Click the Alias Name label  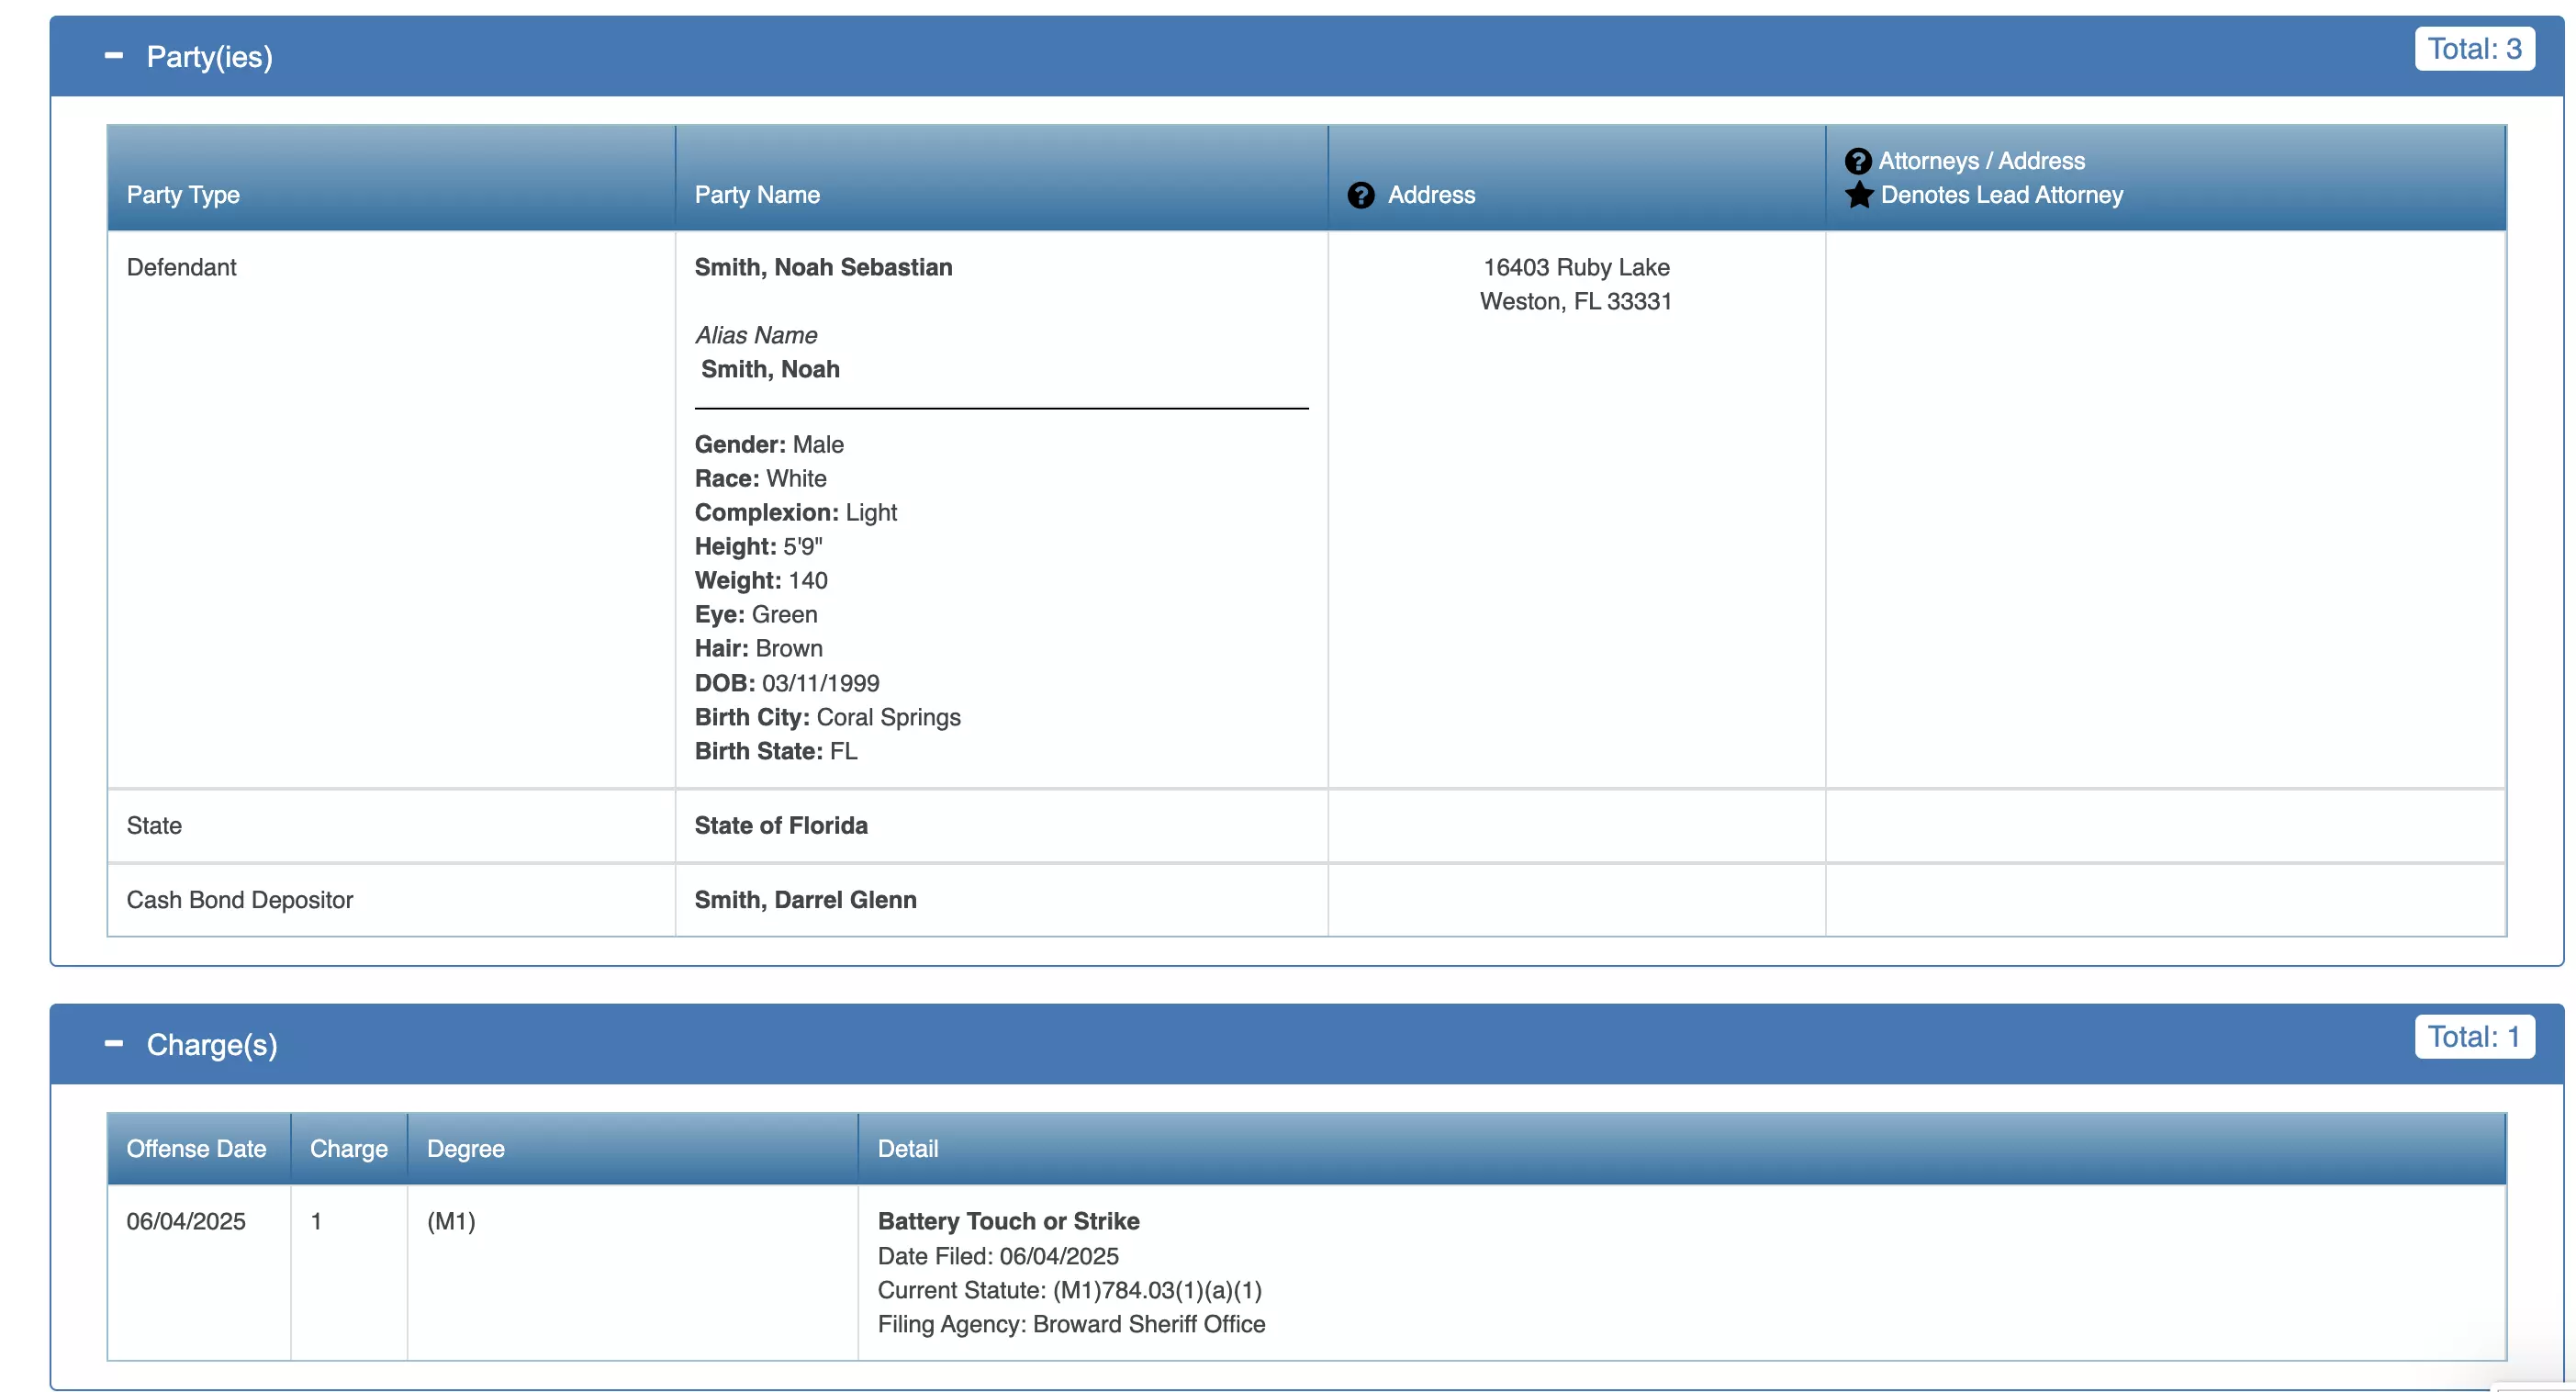(x=756, y=335)
